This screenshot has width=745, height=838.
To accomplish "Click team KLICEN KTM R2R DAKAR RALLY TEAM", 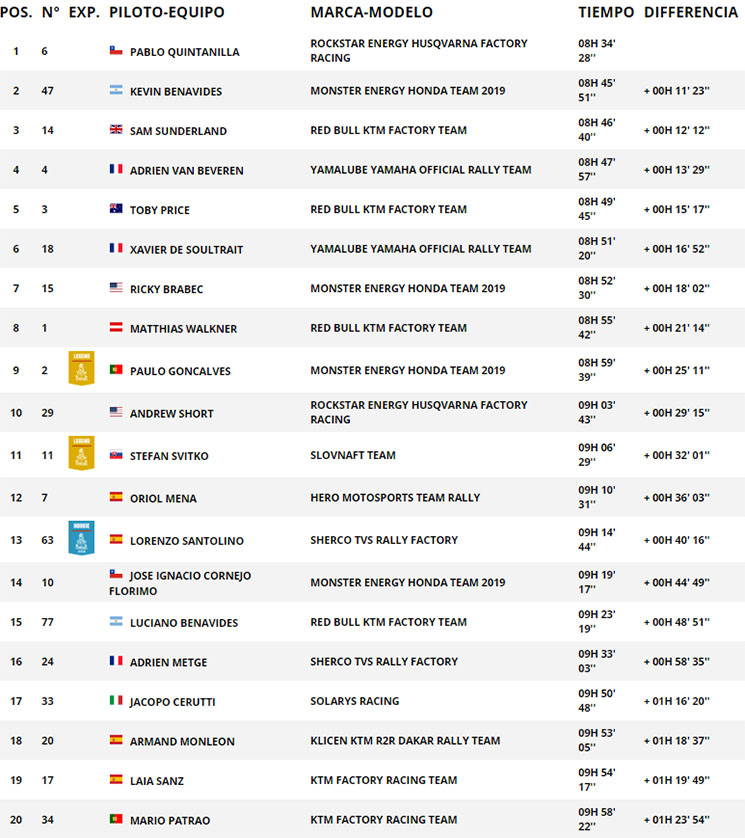I will click(x=405, y=741).
